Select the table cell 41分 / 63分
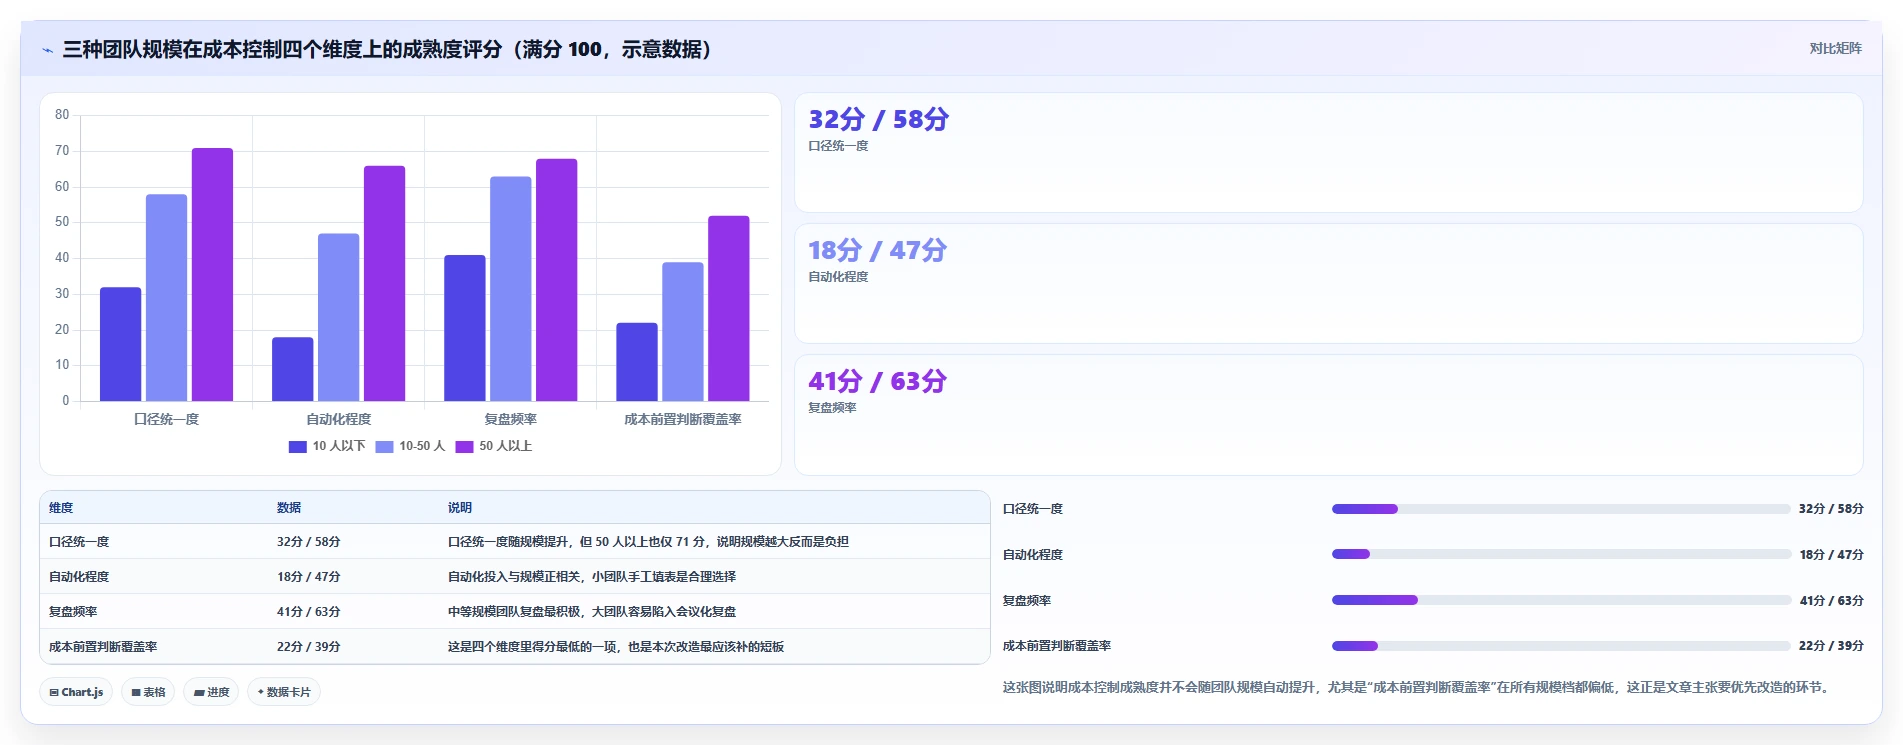This screenshot has height=745, width=1903. tap(309, 612)
